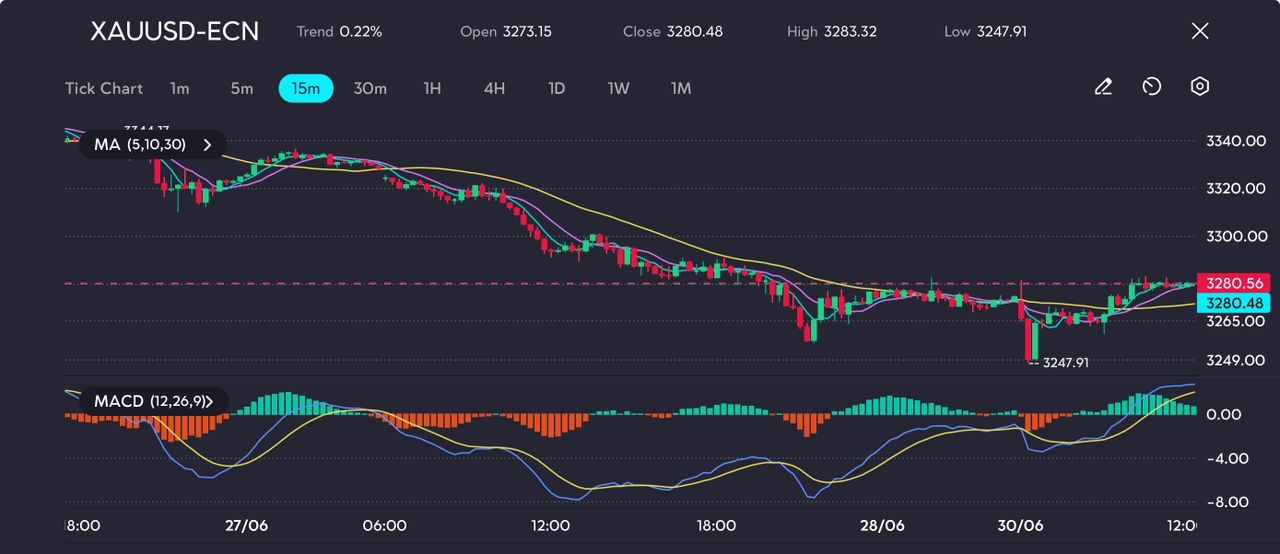The height and width of the screenshot is (554, 1280).
Task: Select the 1M monthly timeframe
Action: pyautogui.click(x=681, y=88)
